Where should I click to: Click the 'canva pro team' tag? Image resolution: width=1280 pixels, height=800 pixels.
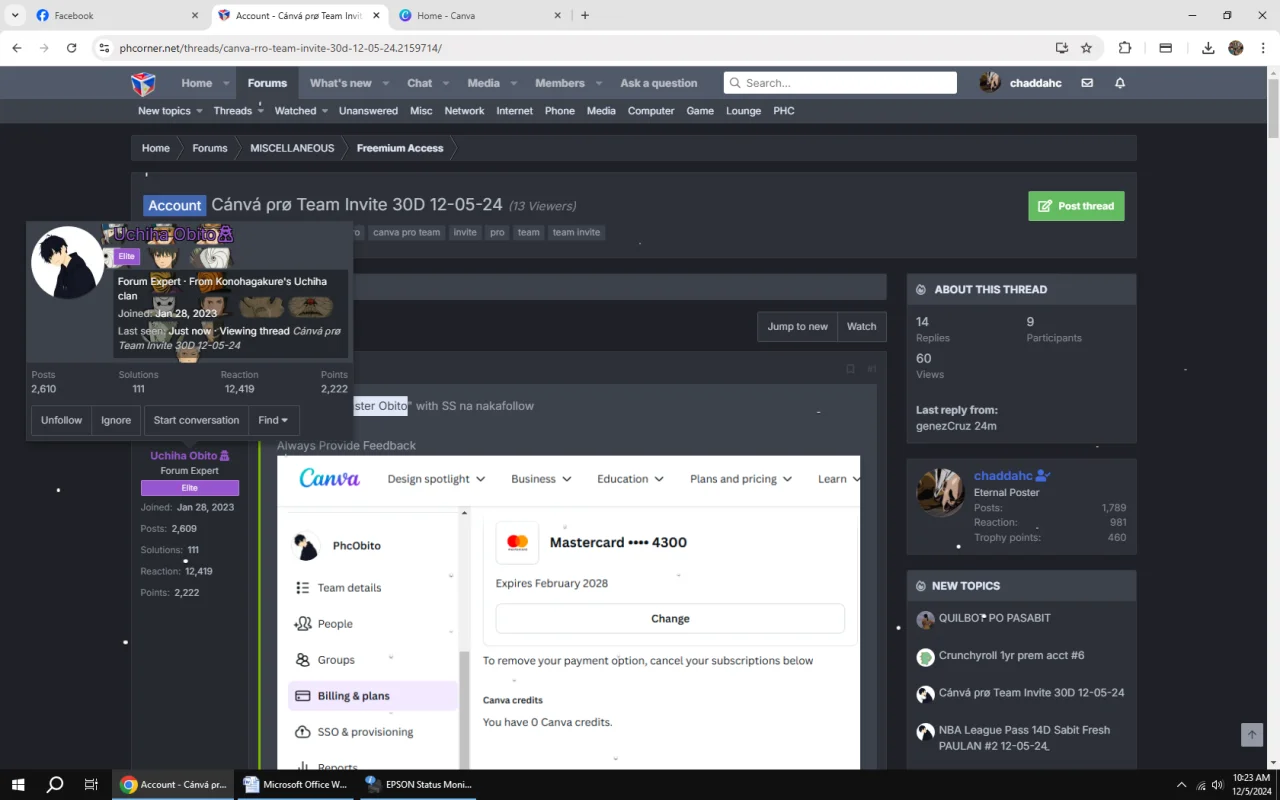(x=406, y=232)
